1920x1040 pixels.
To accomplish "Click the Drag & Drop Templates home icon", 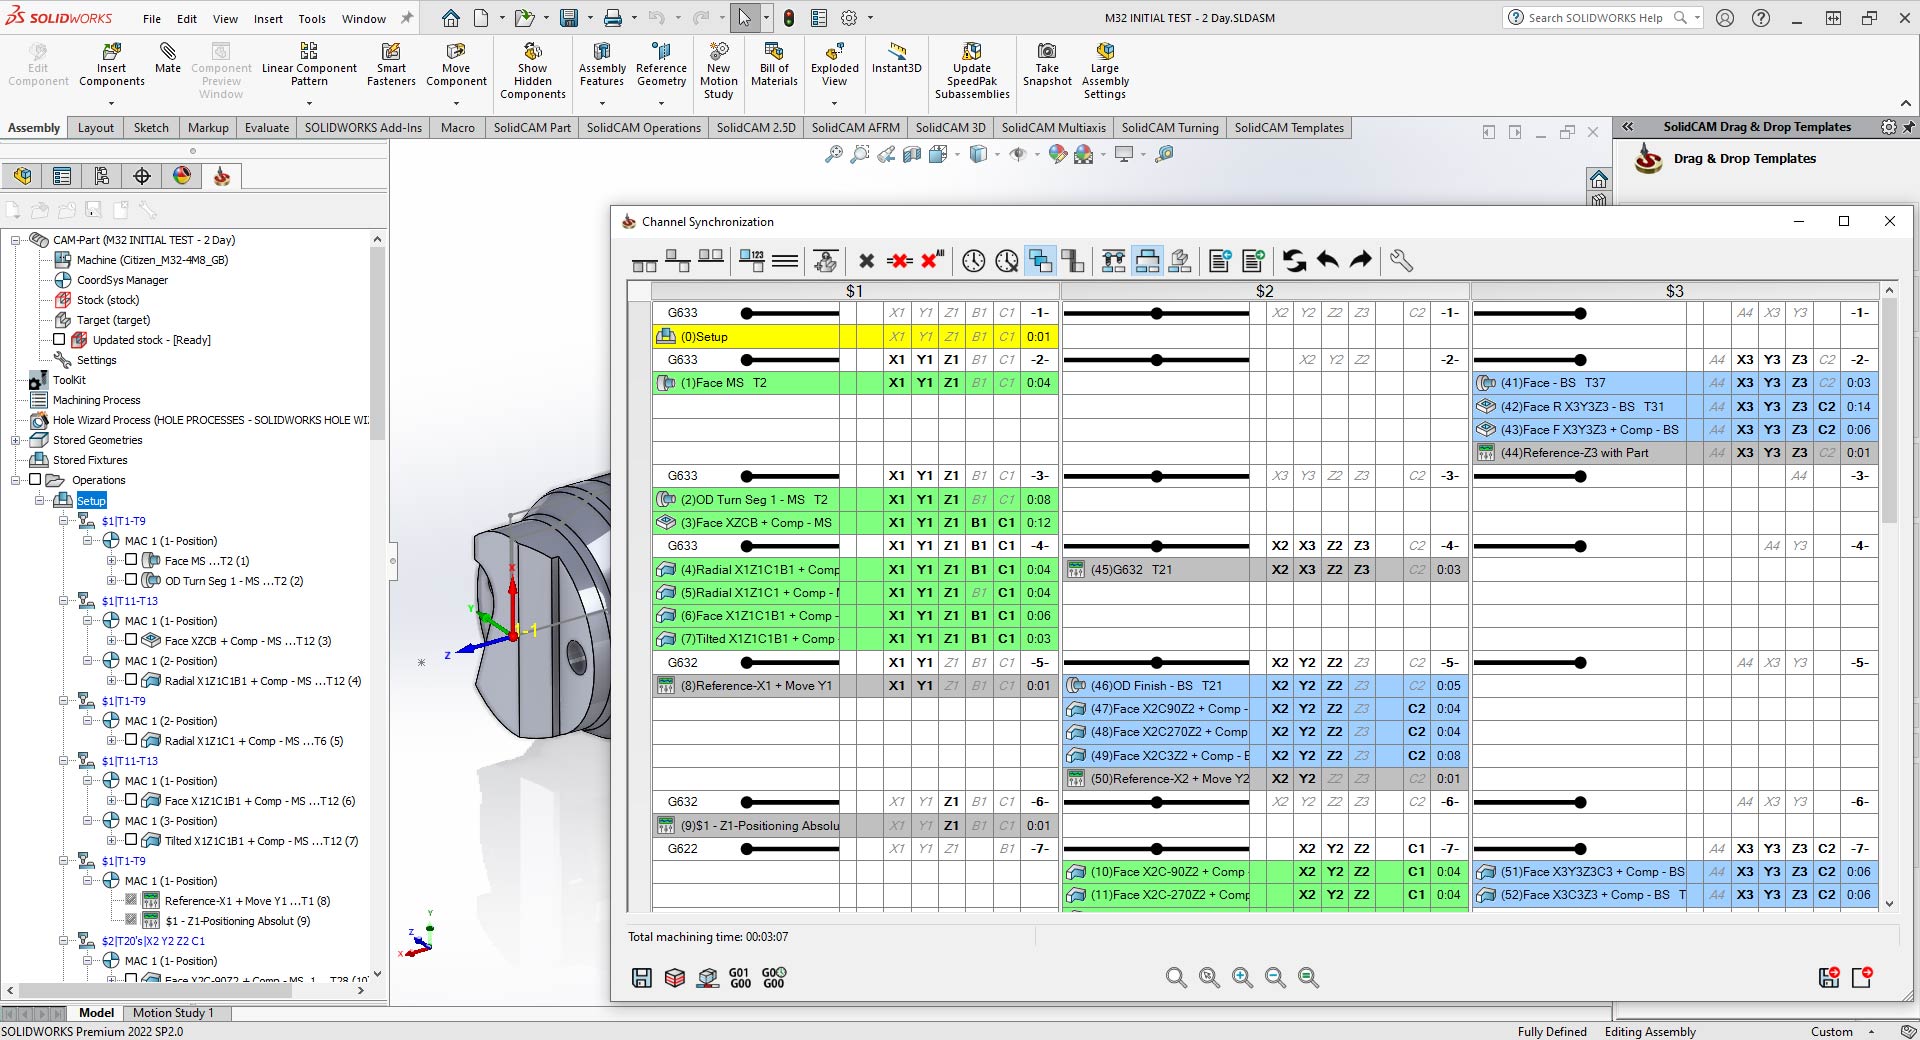I will pos(1598,179).
